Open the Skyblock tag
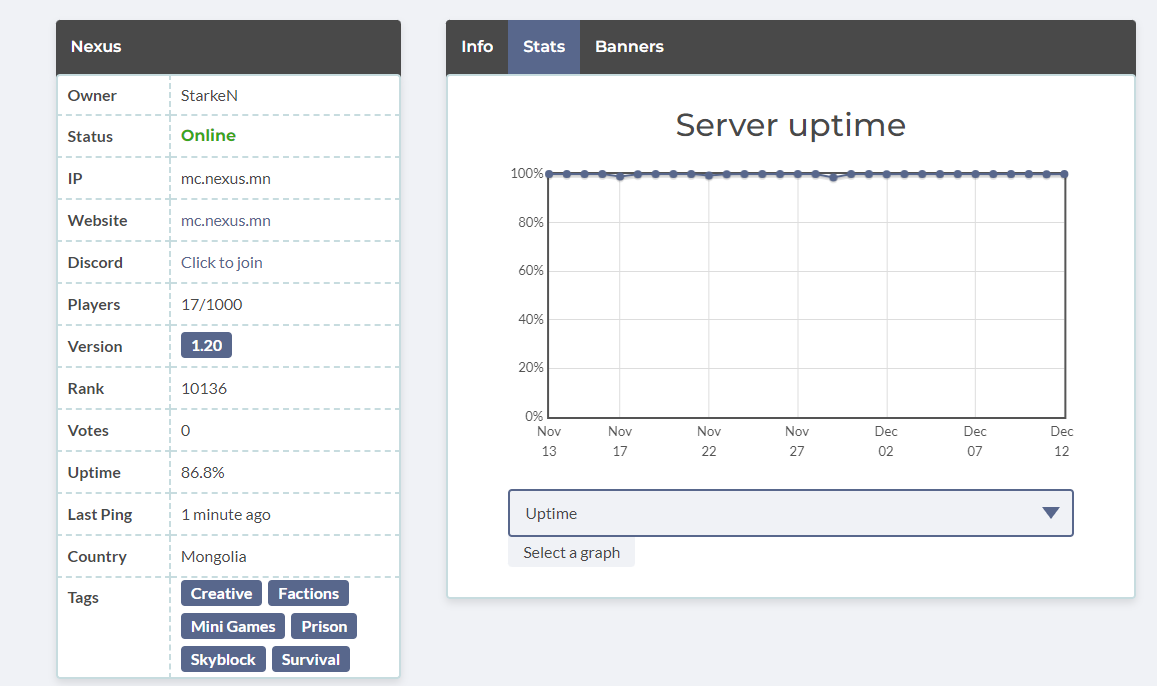The image size is (1157, 686). pos(223,659)
